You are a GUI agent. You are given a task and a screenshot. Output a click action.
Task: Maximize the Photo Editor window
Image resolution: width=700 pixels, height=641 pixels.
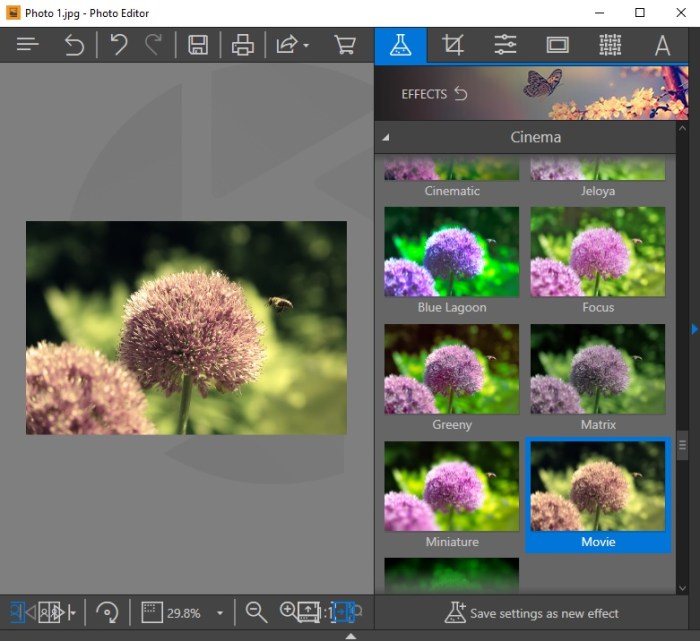coord(640,12)
